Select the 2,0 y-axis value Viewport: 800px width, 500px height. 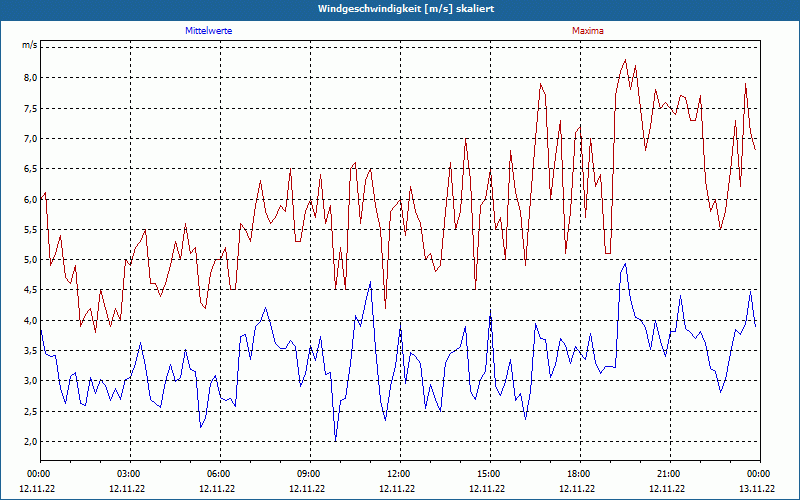[30, 441]
